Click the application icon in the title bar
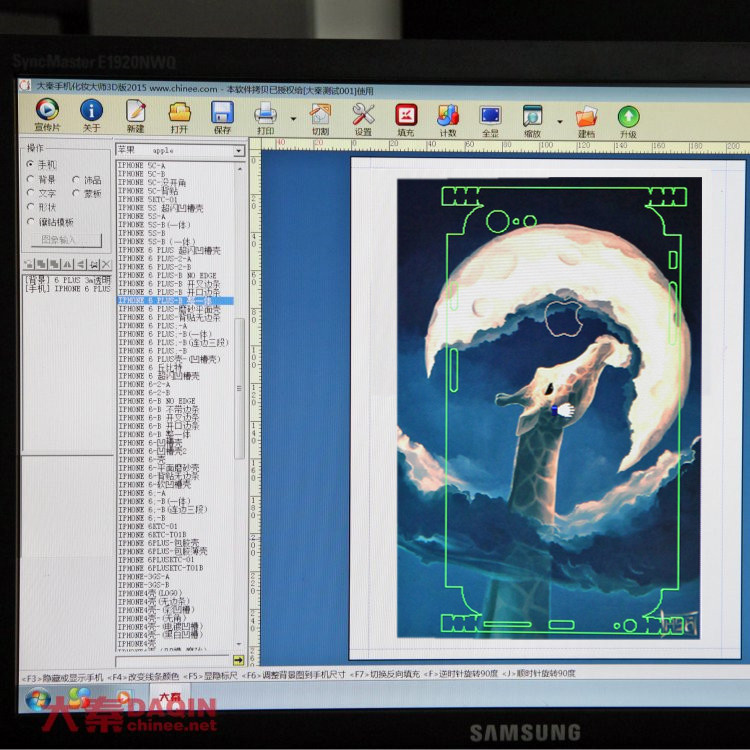The height and width of the screenshot is (750, 750). point(25,86)
